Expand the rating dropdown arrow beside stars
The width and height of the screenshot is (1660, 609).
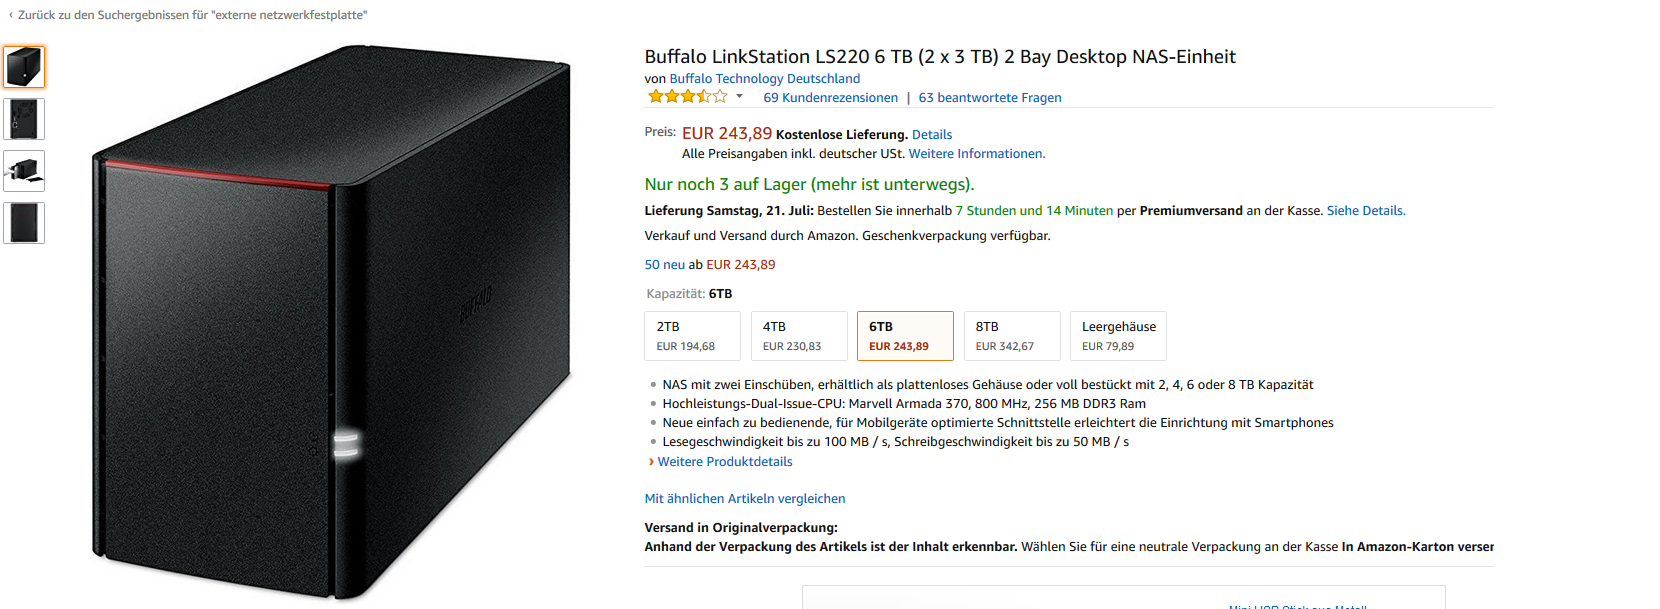pos(739,97)
